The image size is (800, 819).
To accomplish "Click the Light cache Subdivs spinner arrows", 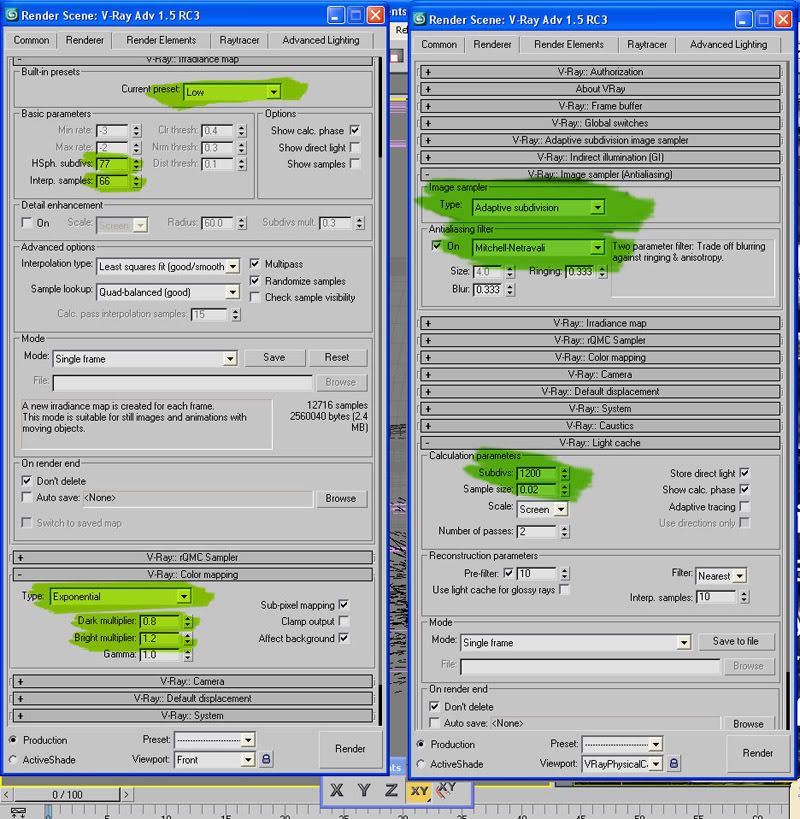I will point(564,473).
